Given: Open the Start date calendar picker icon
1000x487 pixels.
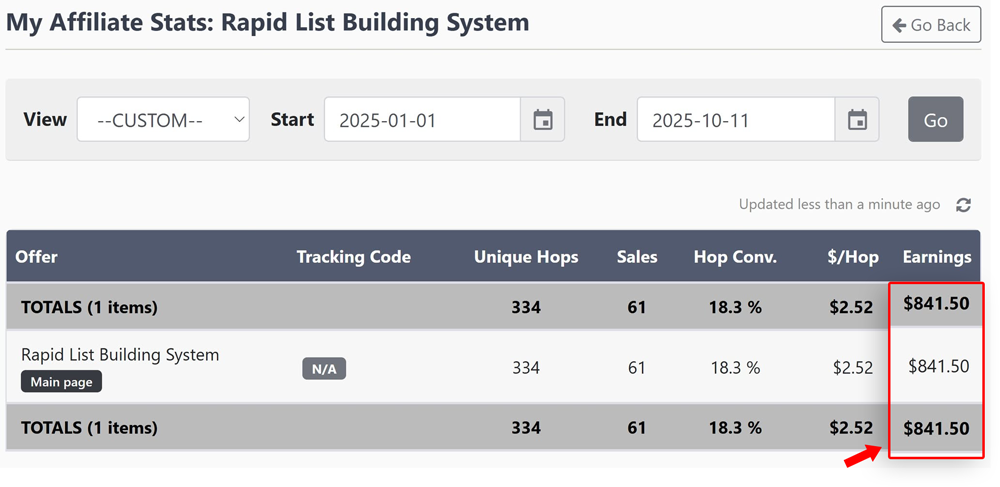Looking at the screenshot, I should 543,120.
